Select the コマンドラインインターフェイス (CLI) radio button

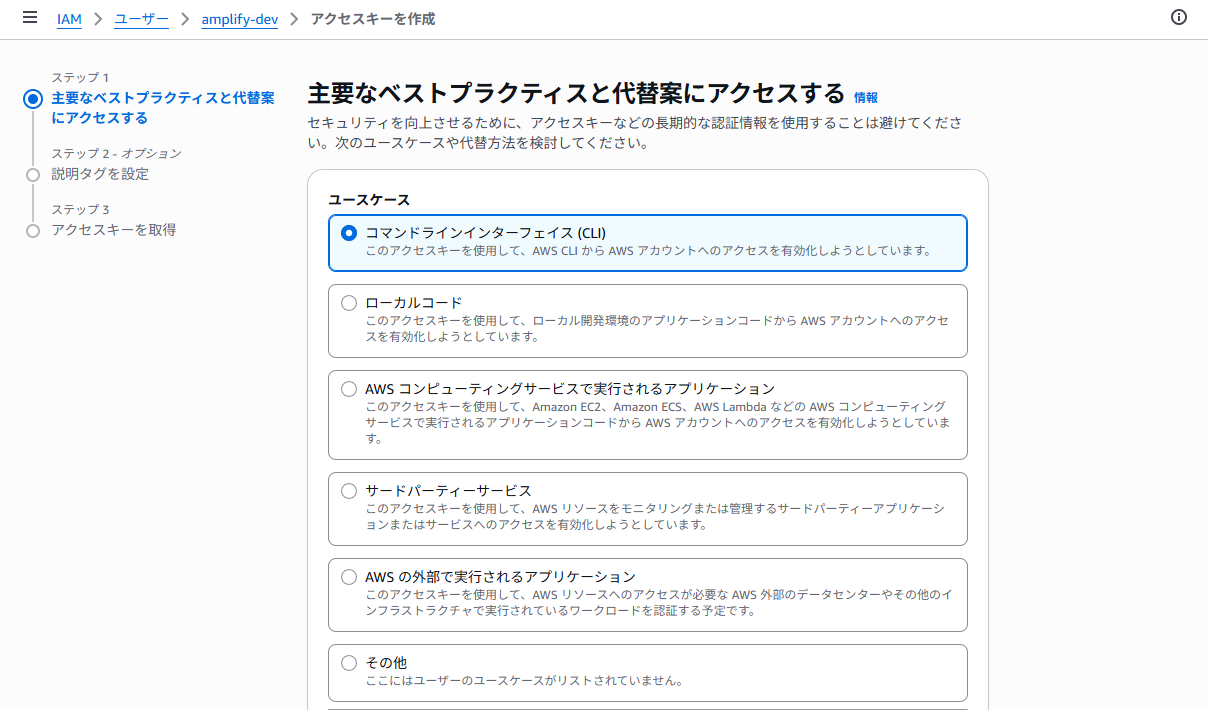click(x=349, y=233)
